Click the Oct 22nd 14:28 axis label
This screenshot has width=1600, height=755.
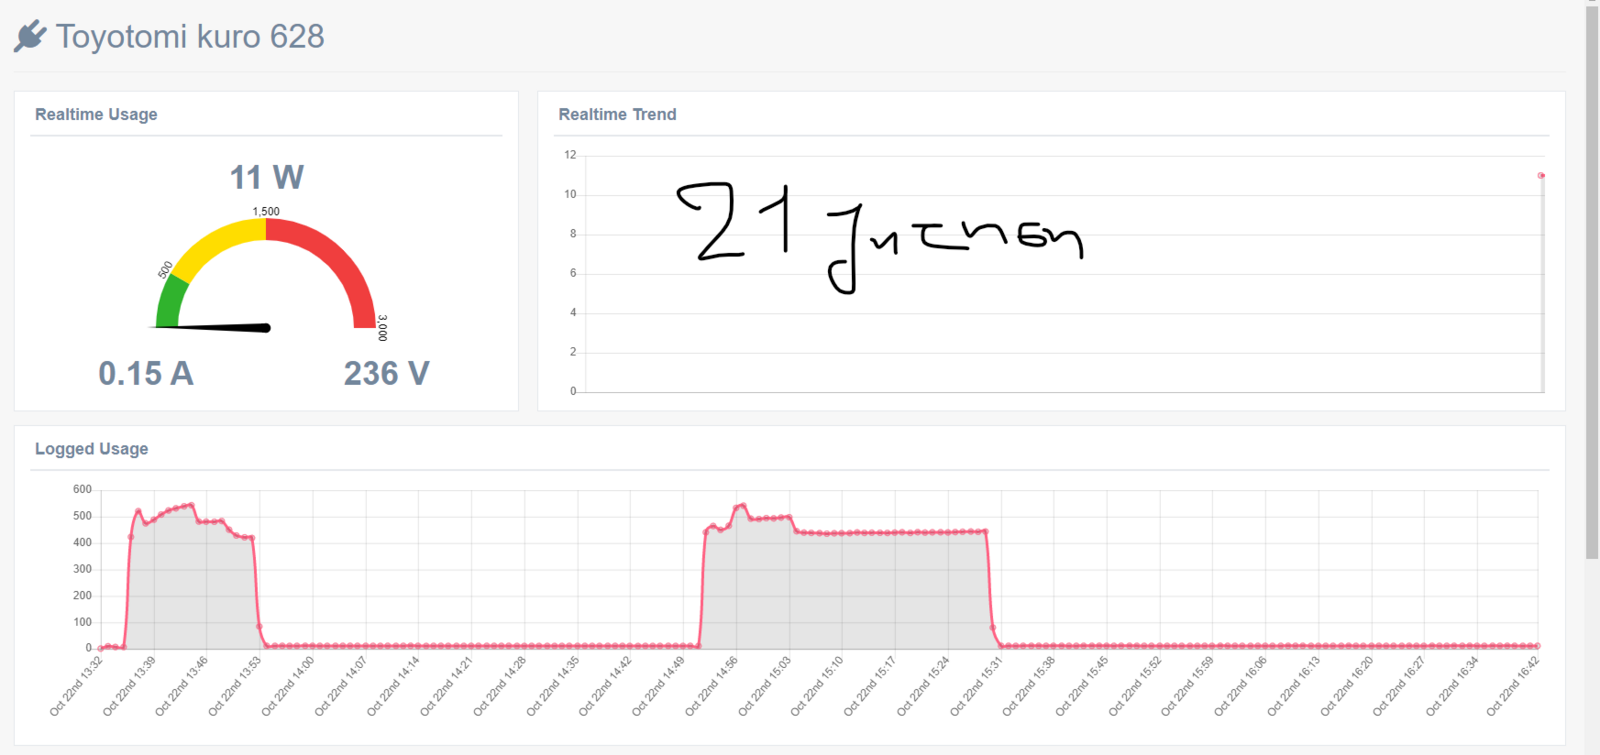499,686
